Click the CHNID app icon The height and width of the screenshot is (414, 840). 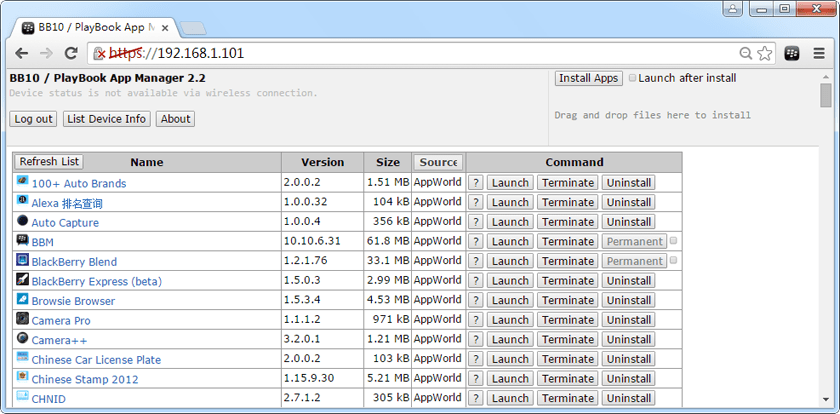tap(22, 396)
